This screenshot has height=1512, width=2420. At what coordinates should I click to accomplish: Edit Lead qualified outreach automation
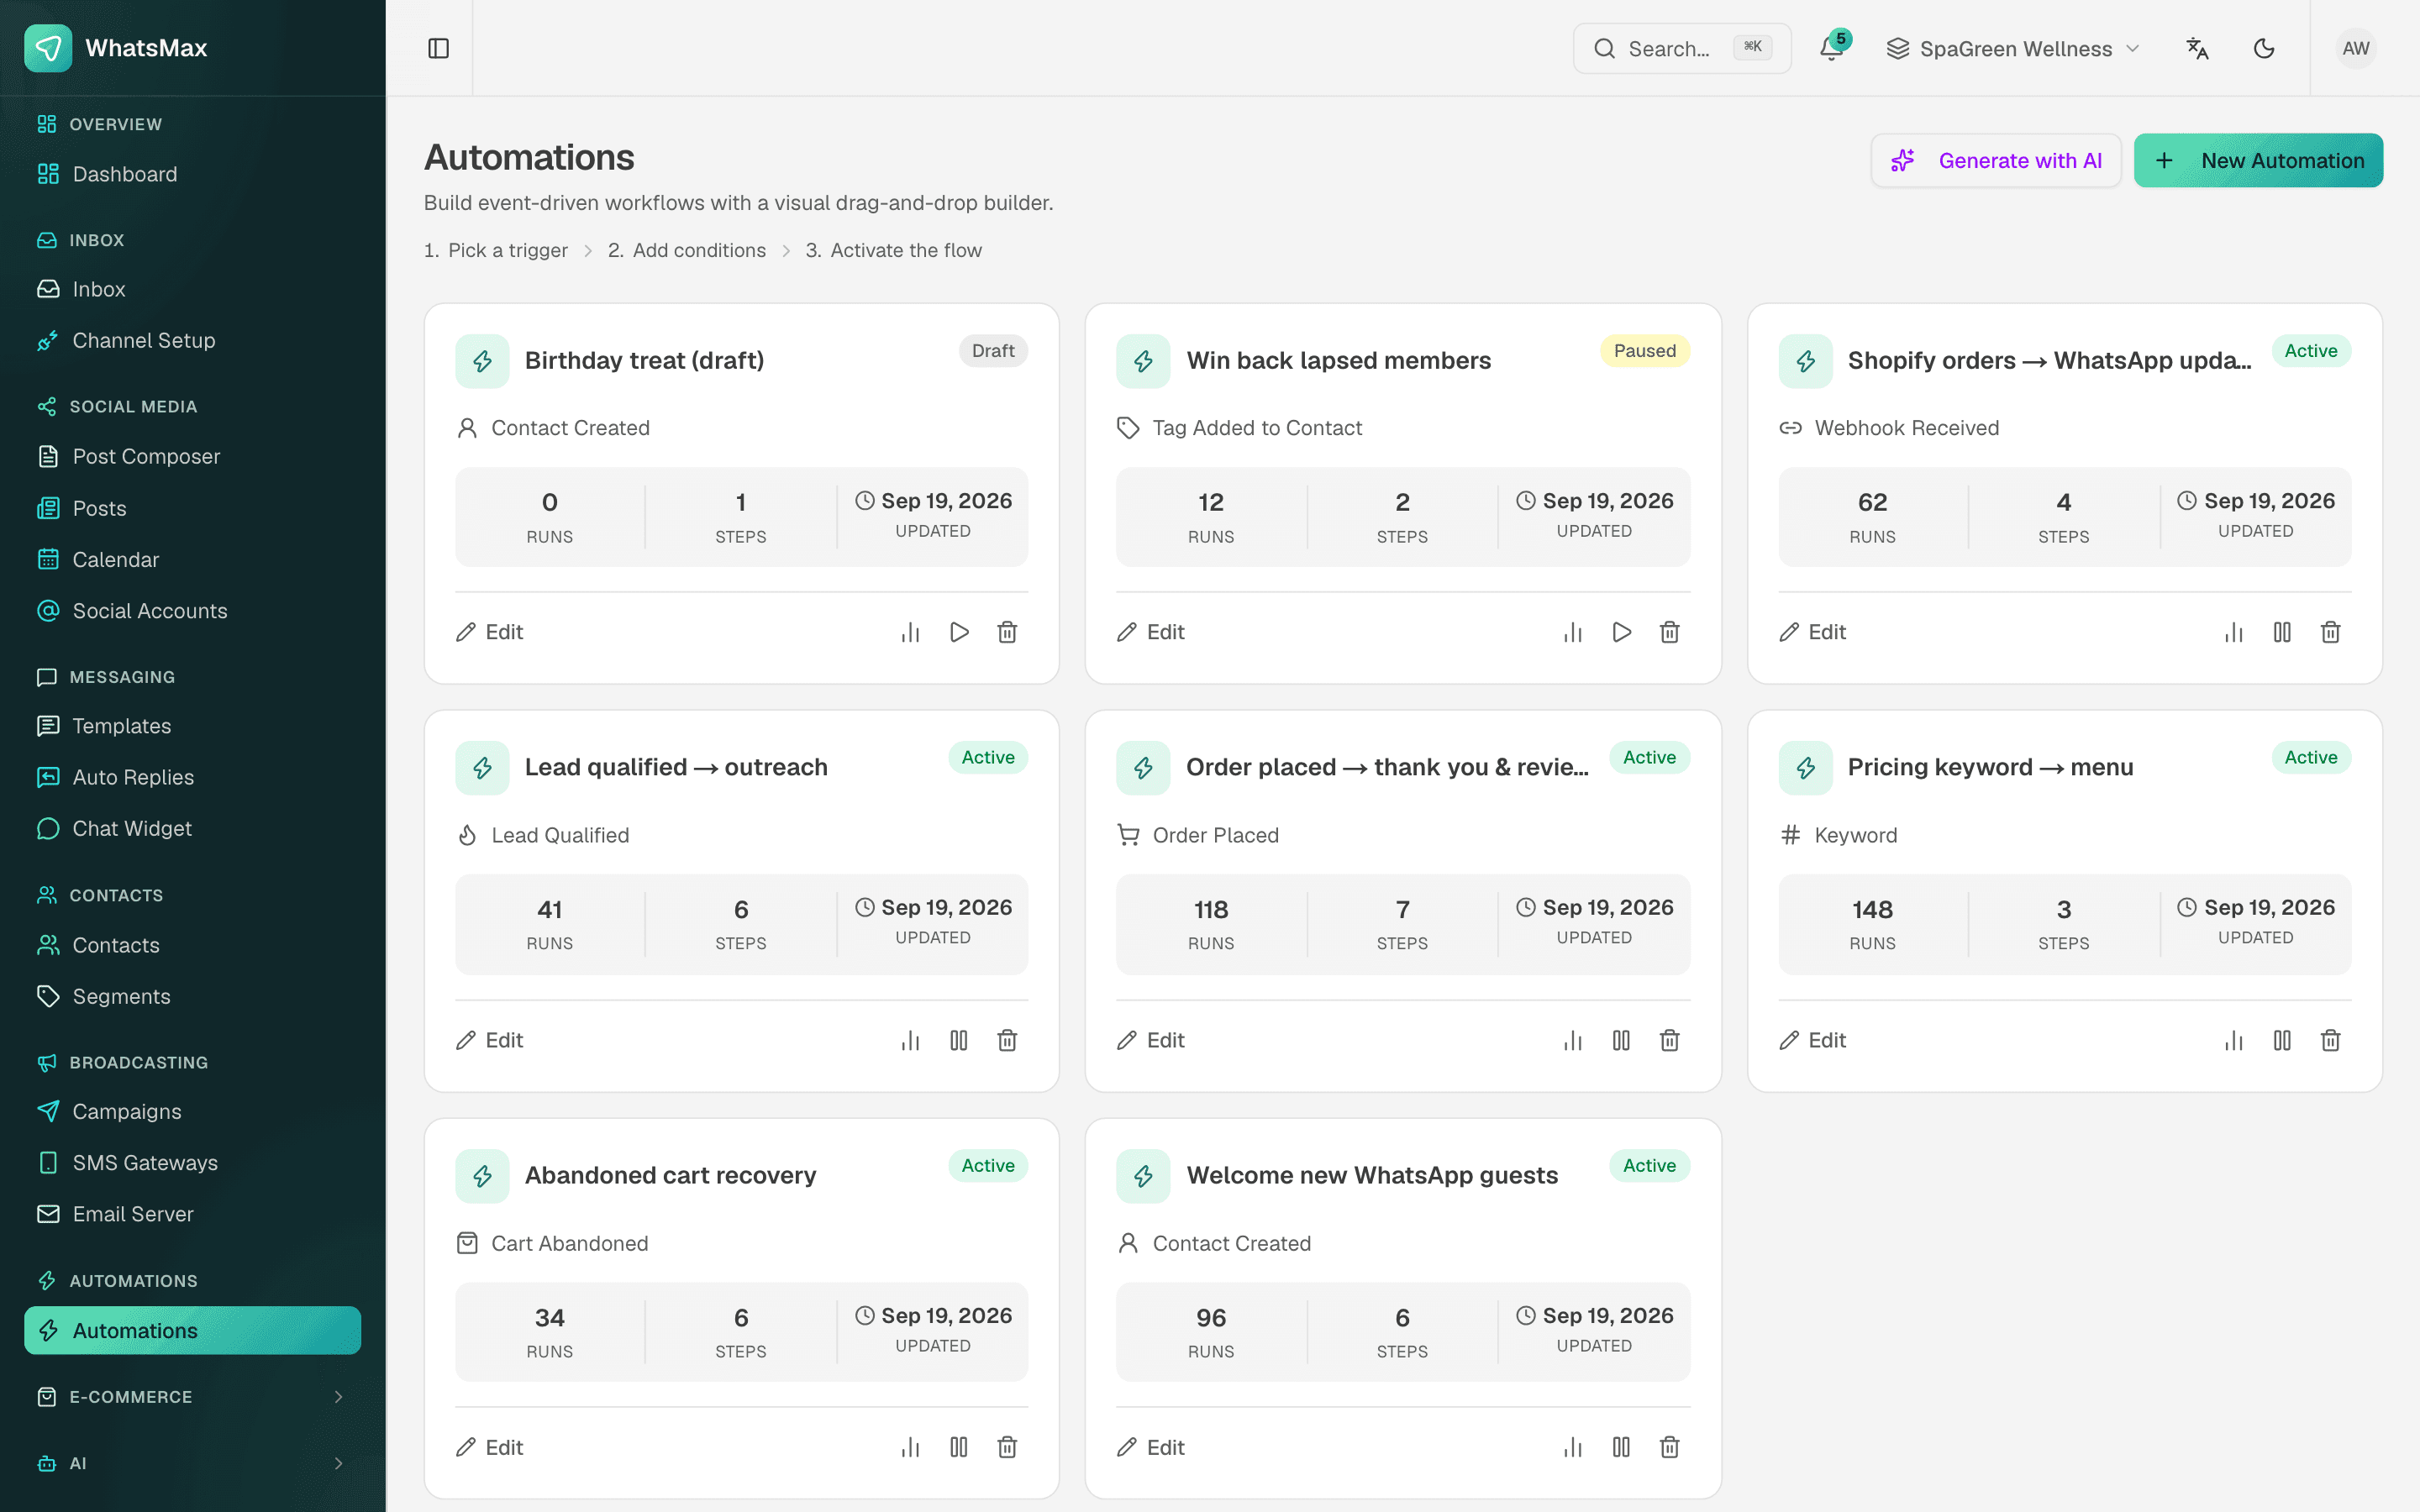[490, 1040]
